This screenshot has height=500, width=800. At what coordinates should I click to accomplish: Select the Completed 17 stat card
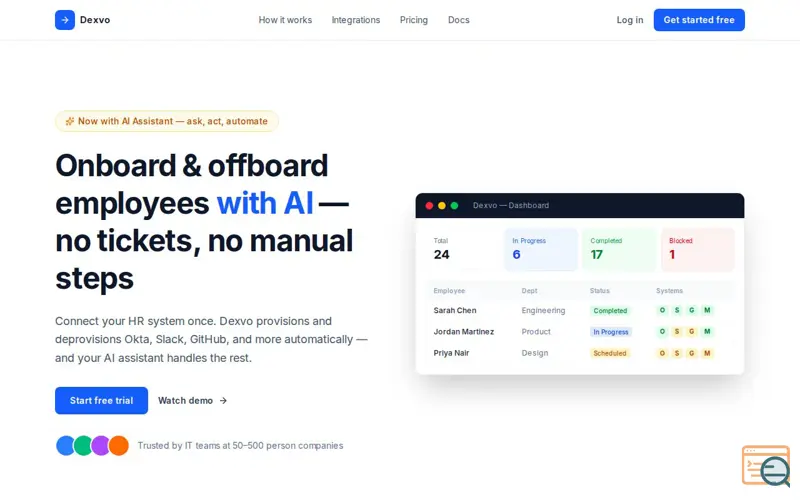(619, 249)
